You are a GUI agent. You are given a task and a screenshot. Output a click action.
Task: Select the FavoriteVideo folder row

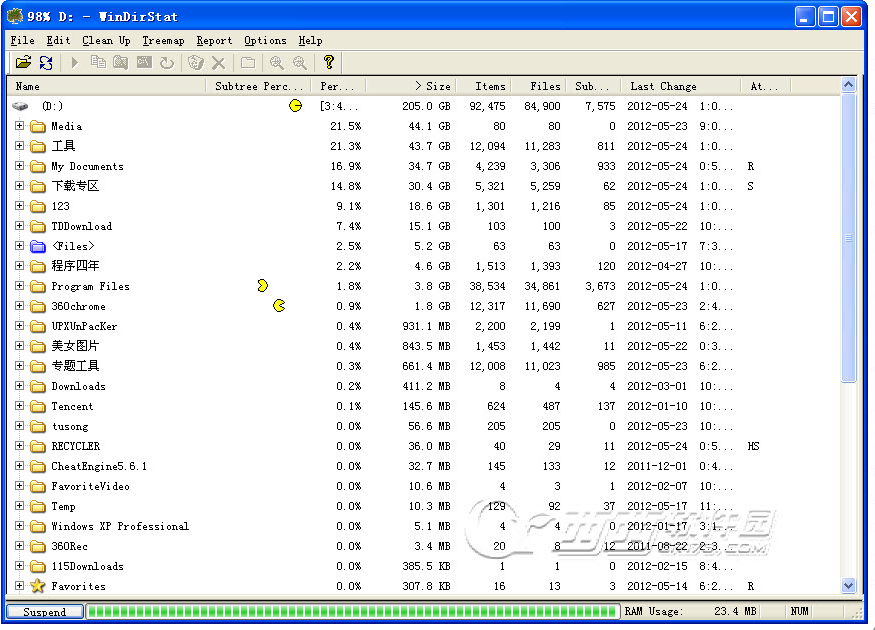point(424,486)
